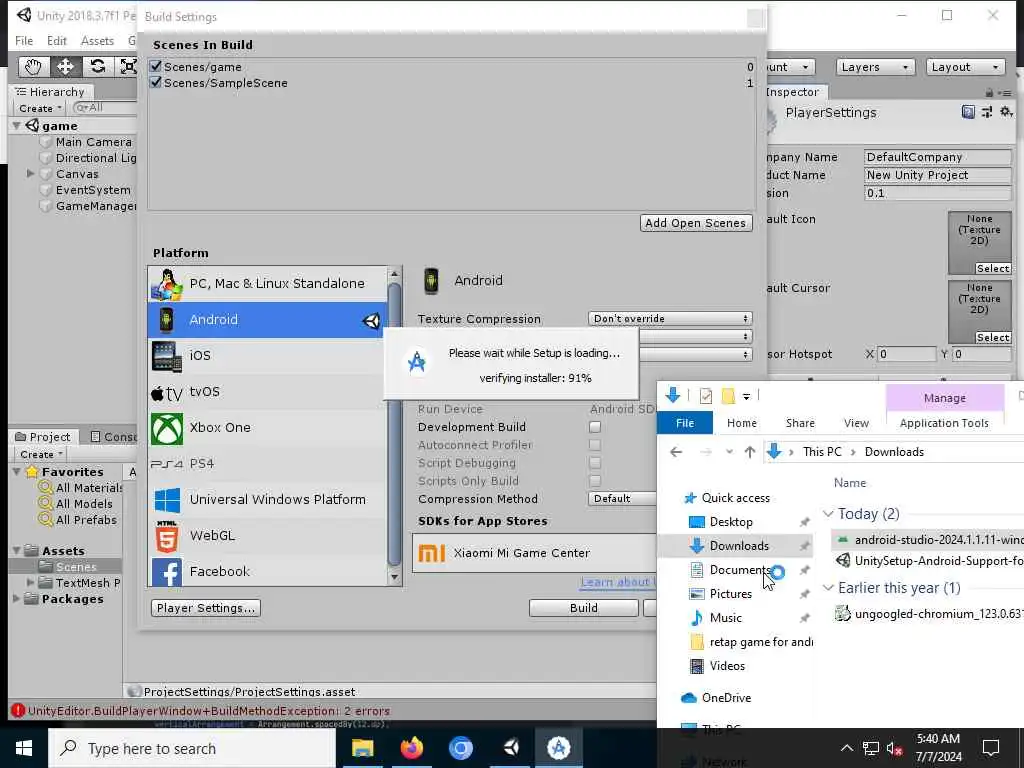The height and width of the screenshot is (768, 1024).
Task: Collapse the game scene in Hierarchy
Action: (x=16, y=125)
